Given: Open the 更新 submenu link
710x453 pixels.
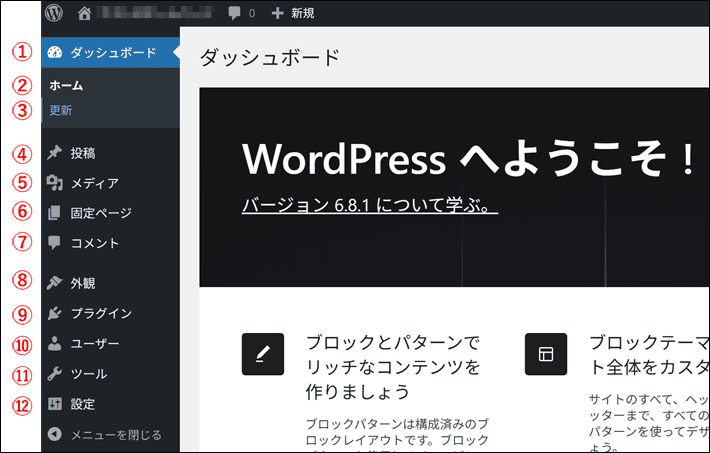Looking at the screenshot, I should click(x=61, y=110).
